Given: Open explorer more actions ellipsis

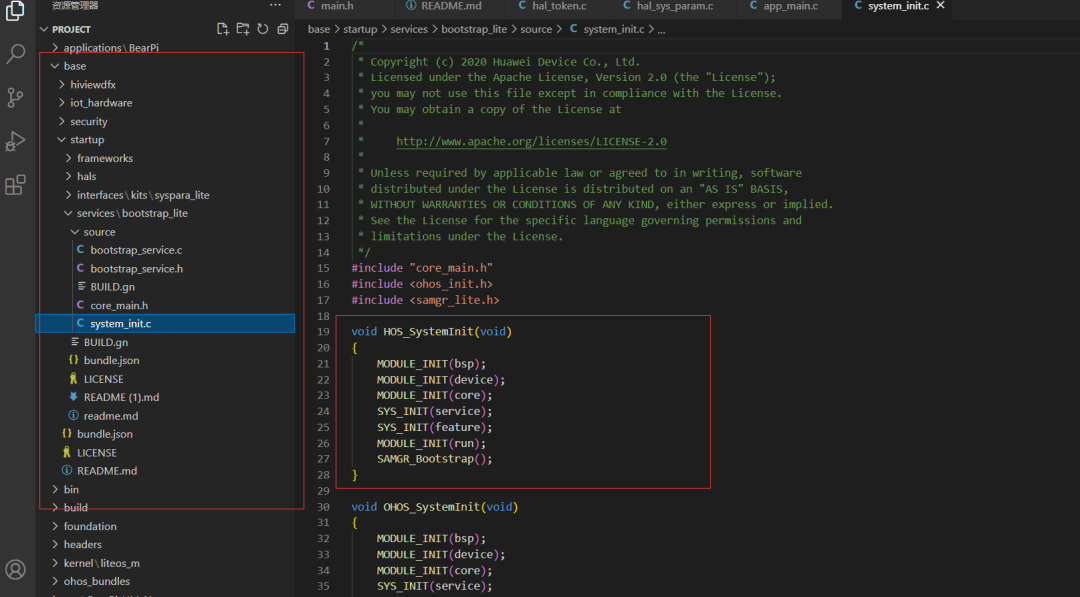Looking at the screenshot, I should point(276,6).
